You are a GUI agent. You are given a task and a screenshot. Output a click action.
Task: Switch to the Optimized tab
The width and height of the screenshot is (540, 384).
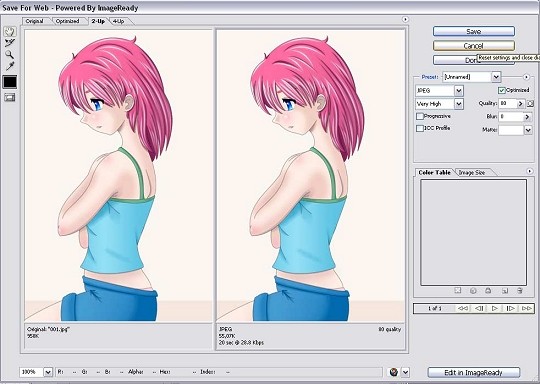pos(68,21)
